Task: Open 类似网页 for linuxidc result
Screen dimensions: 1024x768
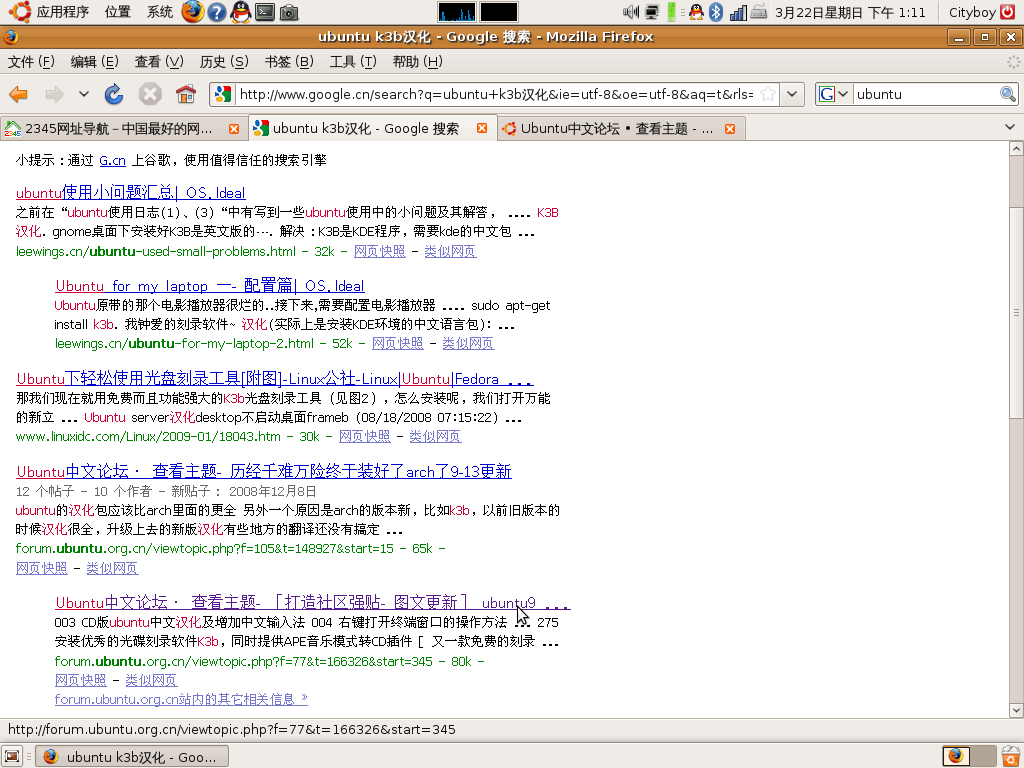Action: pyautogui.click(x=435, y=436)
